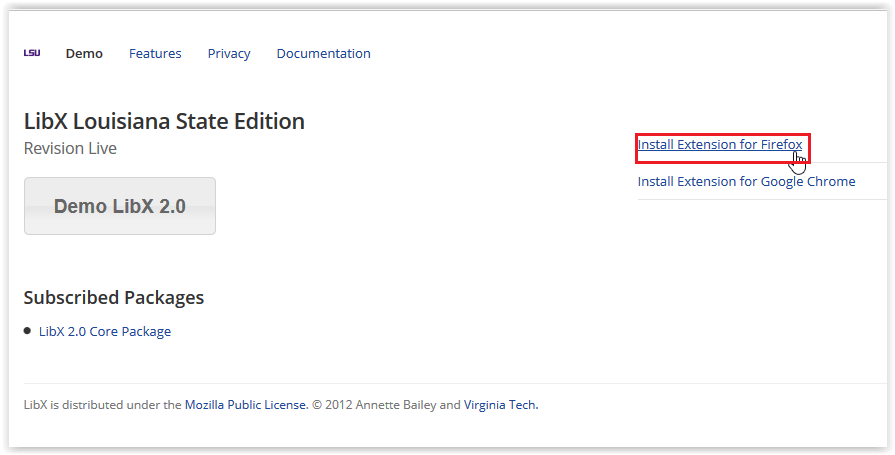Screen dimensions: 895x455
Task: Visit the Virginia Tech link
Action: (x=500, y=406)
